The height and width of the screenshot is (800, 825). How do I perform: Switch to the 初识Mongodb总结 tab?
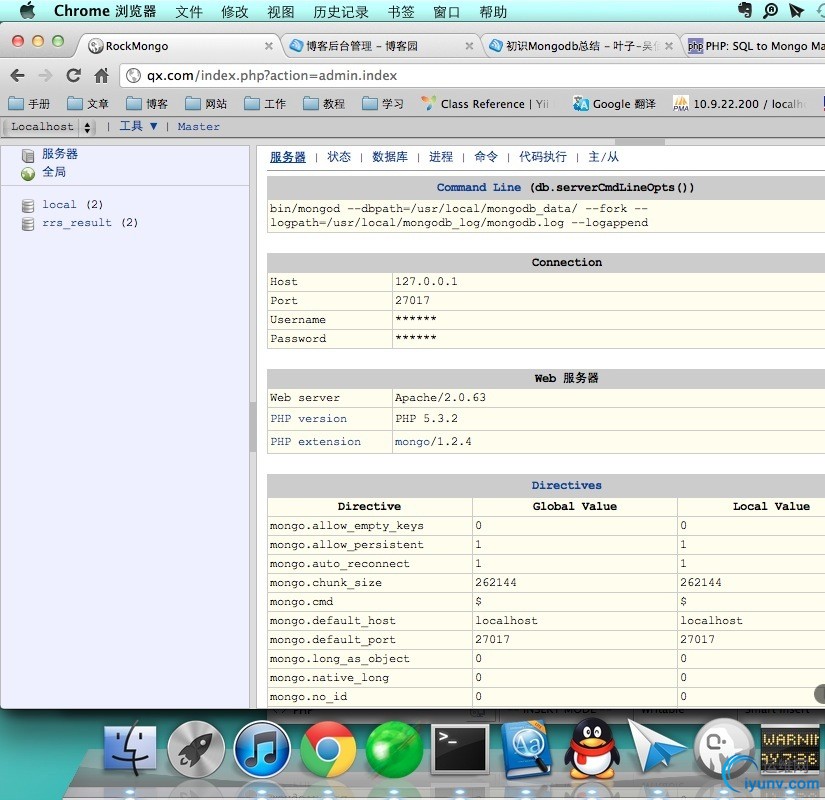tap(581, 46)
